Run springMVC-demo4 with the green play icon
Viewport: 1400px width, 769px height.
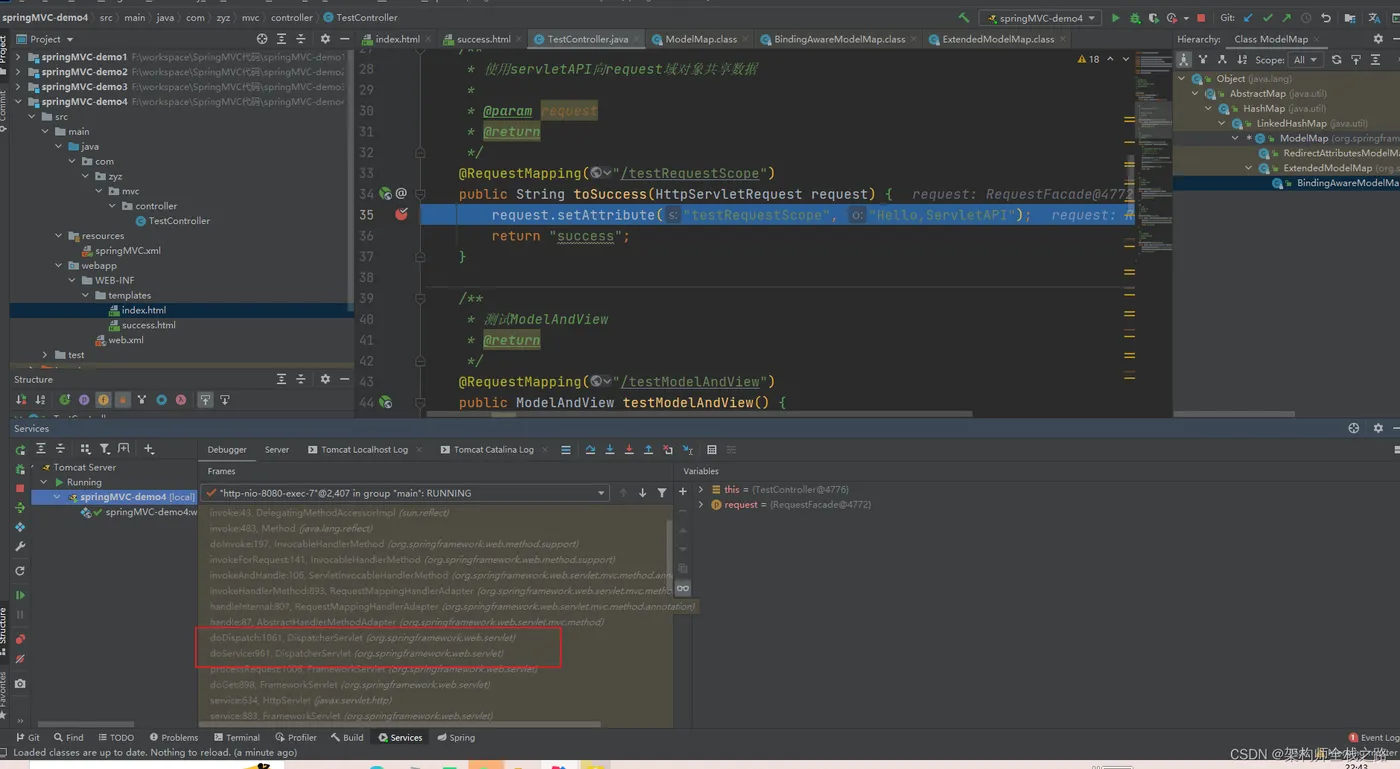pyautogui.click(x=1116, y=18)
